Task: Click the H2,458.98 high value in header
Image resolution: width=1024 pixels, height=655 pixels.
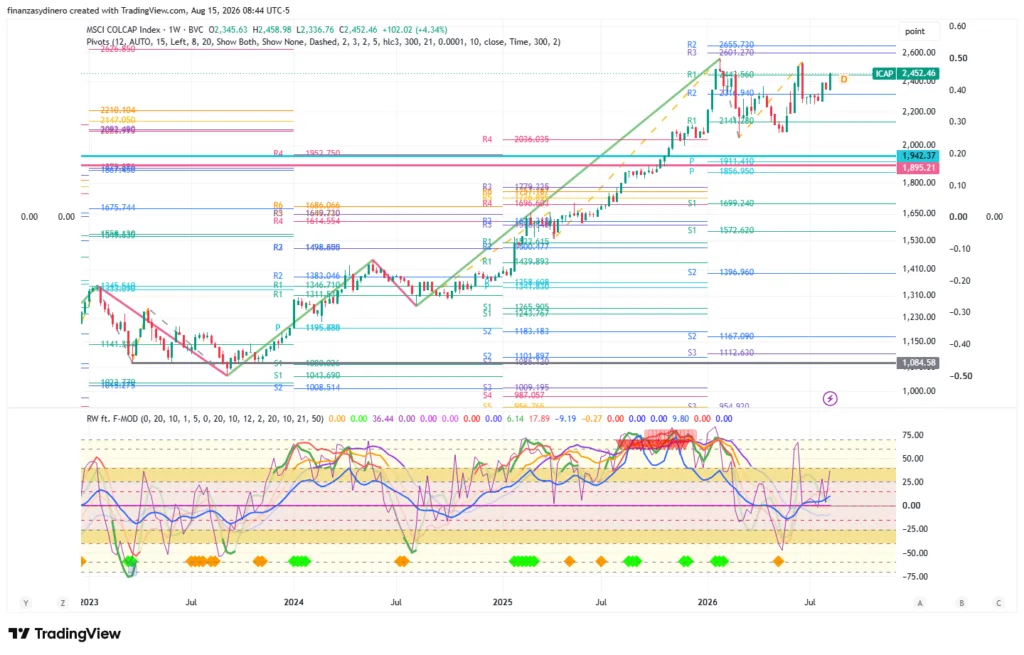Action: pyautogui.click(x=272, y=29)
